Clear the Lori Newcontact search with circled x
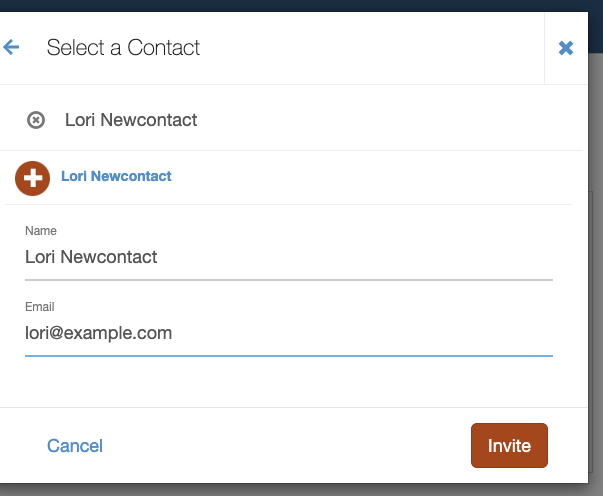The image size is (603, 496). [x=36, y=120]
